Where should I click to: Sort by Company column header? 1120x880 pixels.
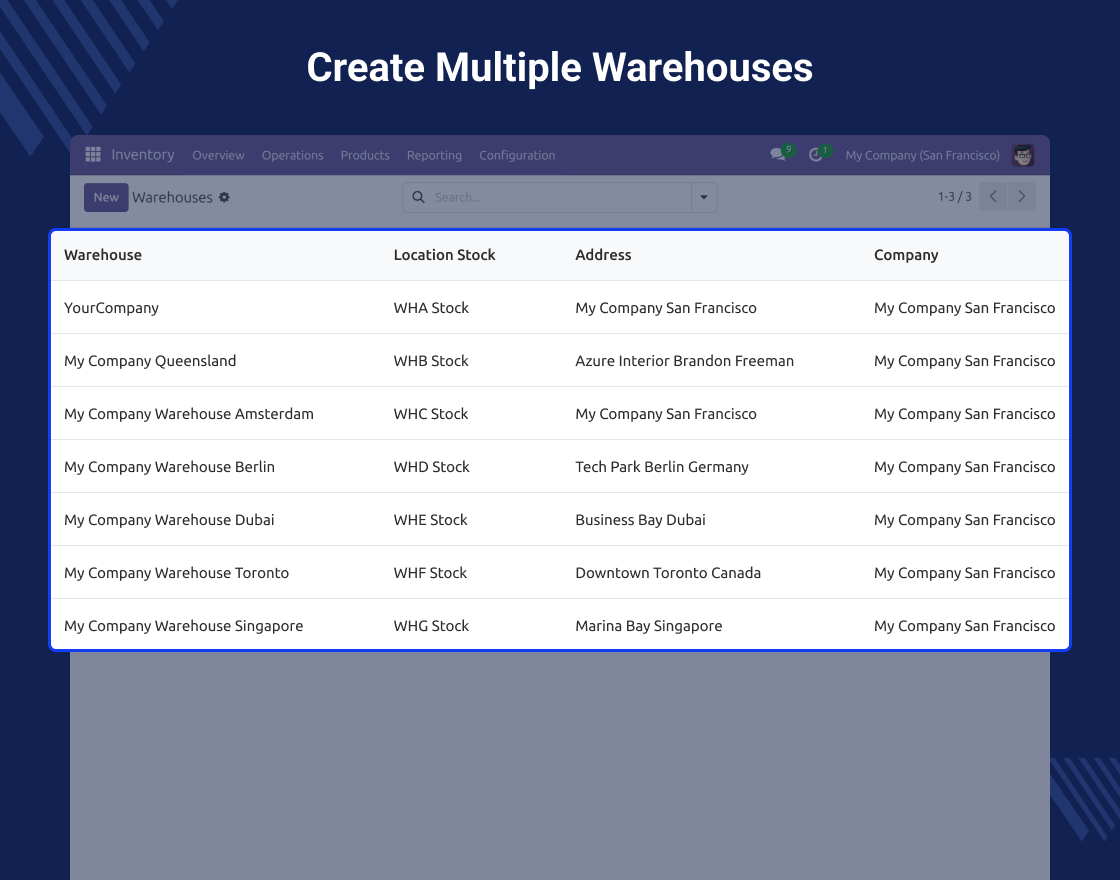[x=906, y=255]
